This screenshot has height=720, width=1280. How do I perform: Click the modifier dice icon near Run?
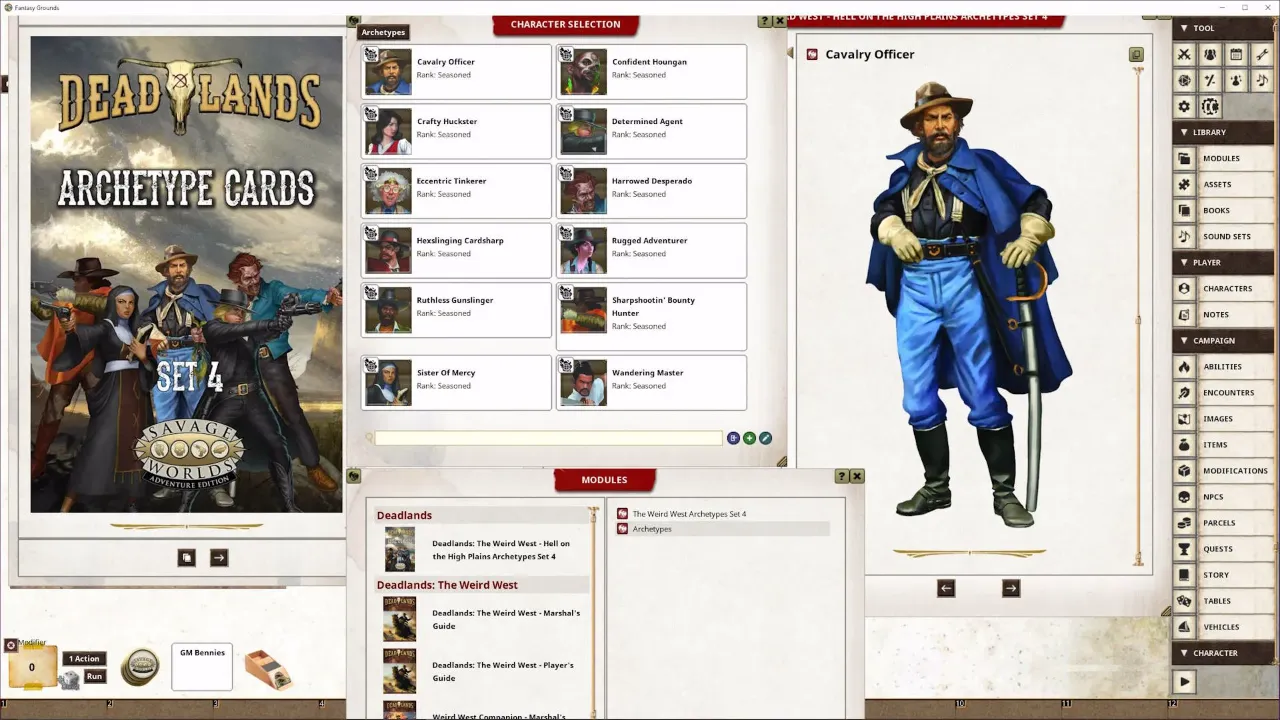pos(69,679)
